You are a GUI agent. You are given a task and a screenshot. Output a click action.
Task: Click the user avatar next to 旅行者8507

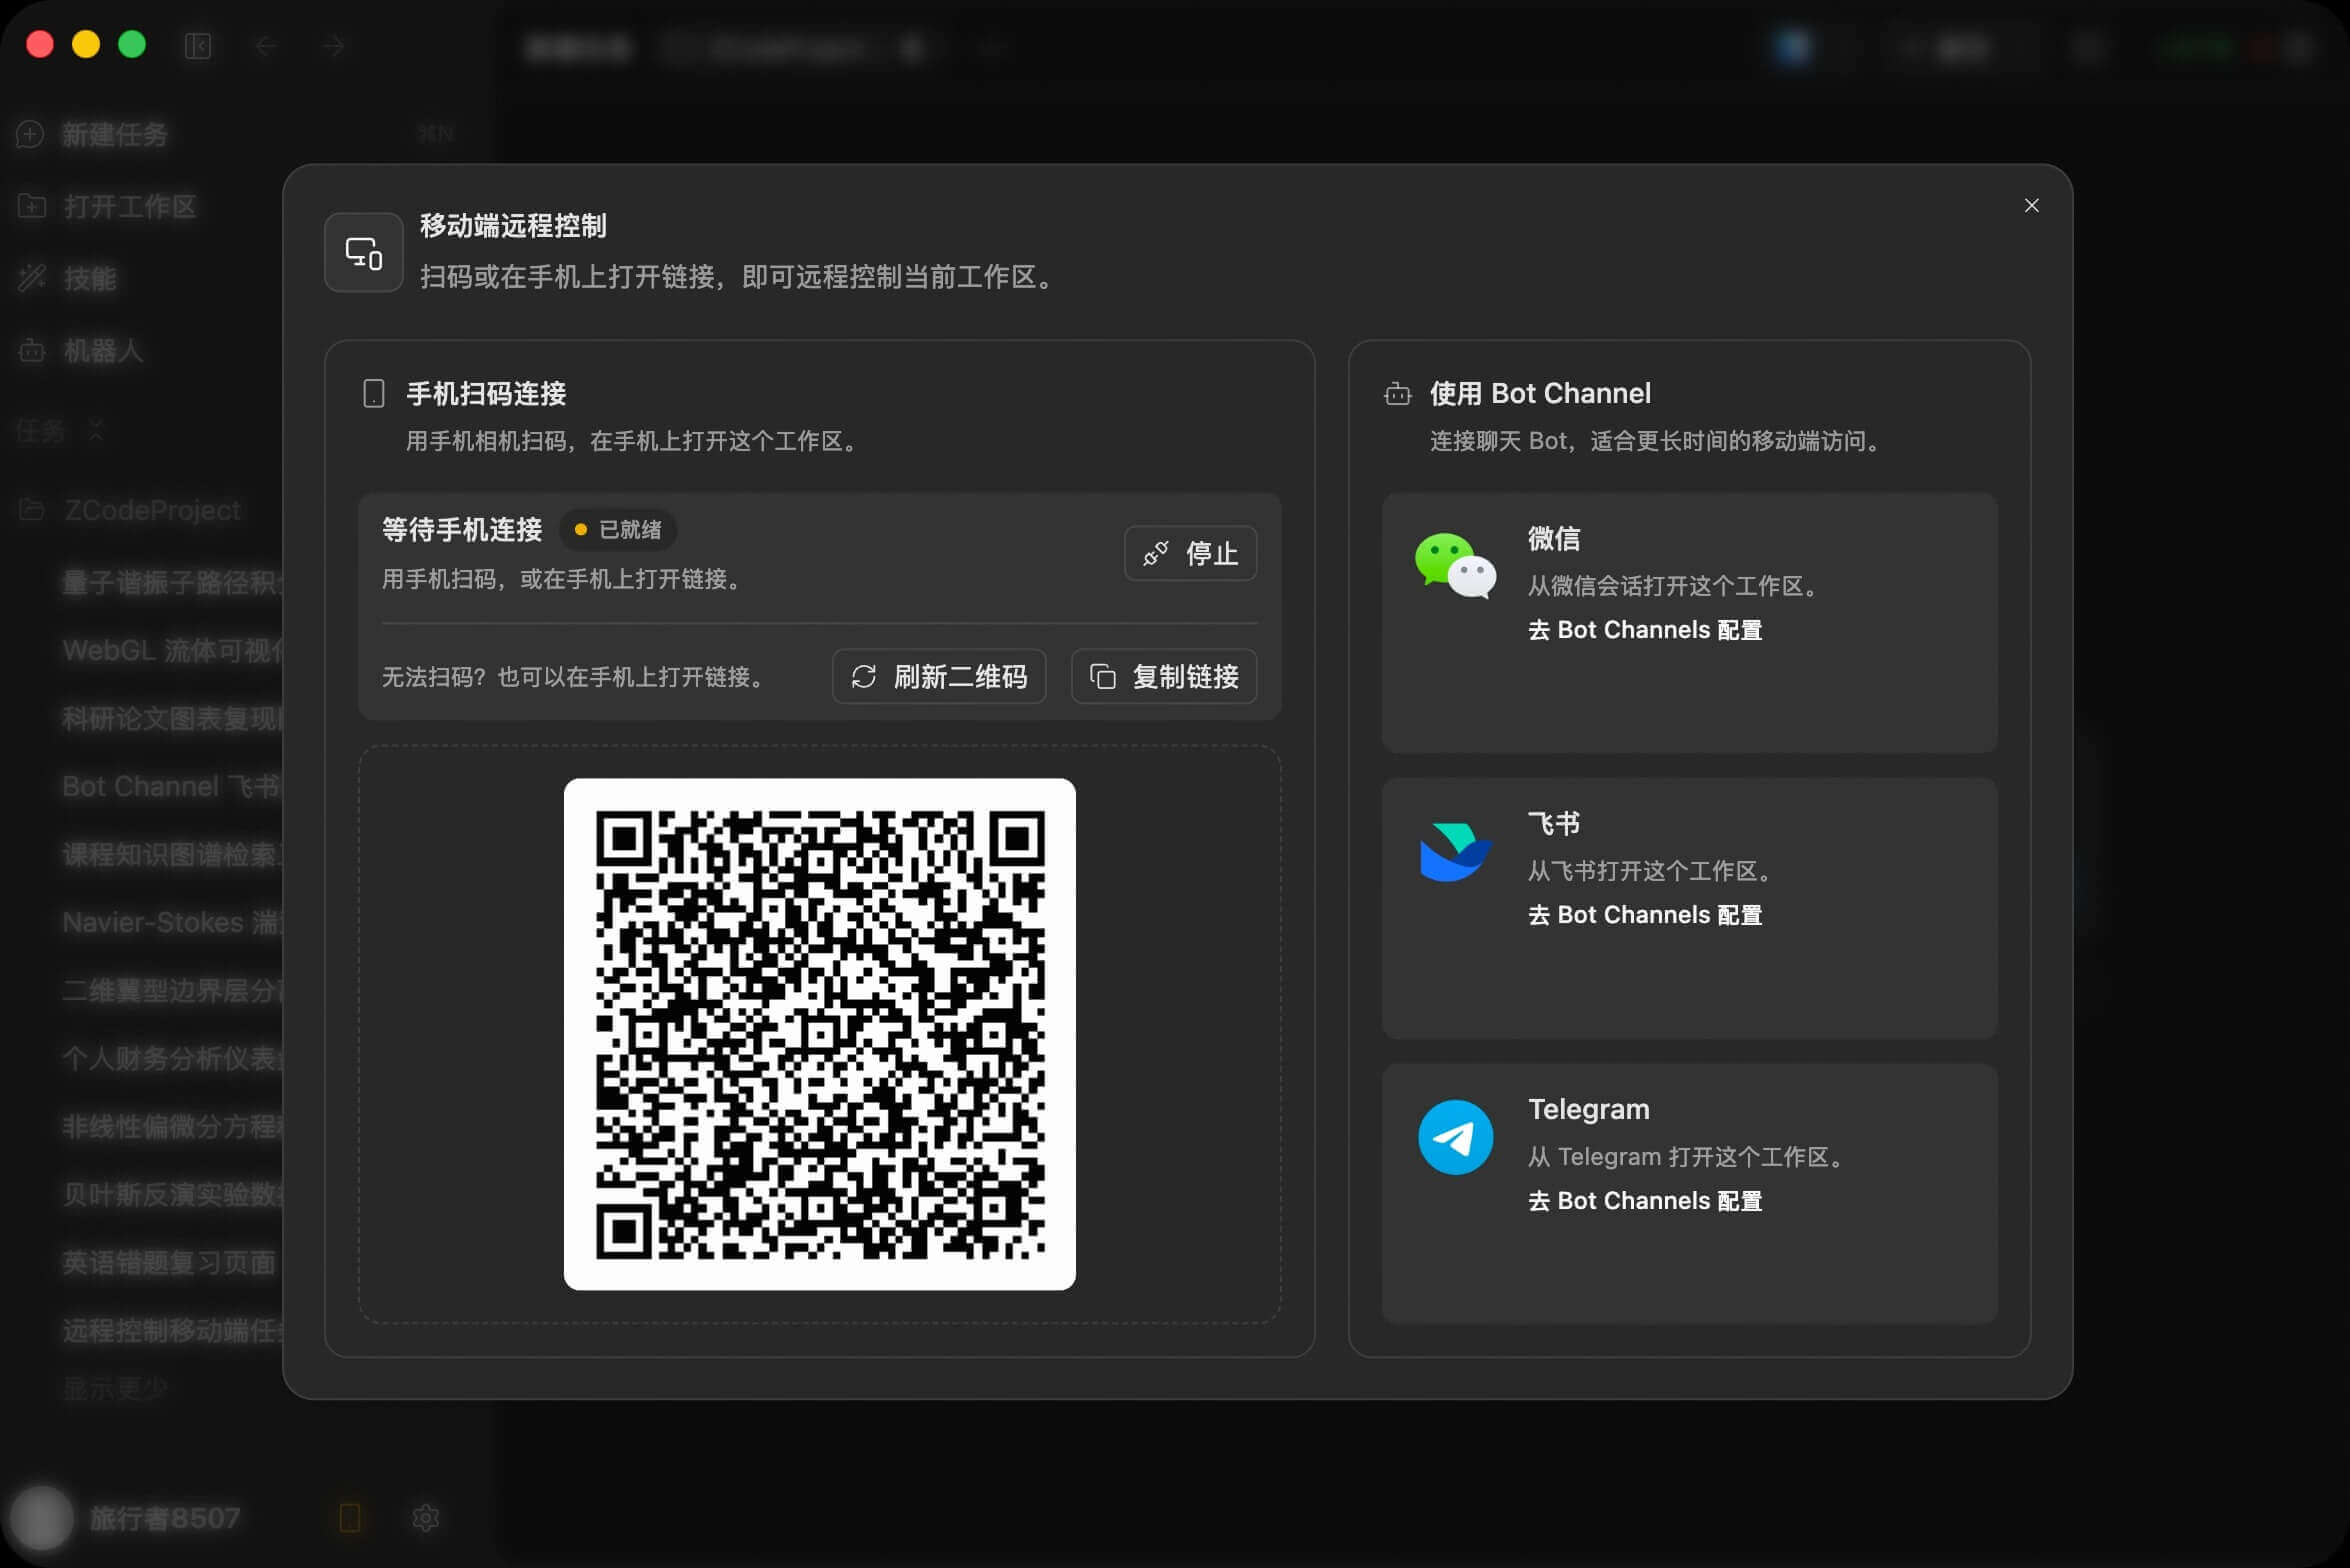(x=41, y=1518)
